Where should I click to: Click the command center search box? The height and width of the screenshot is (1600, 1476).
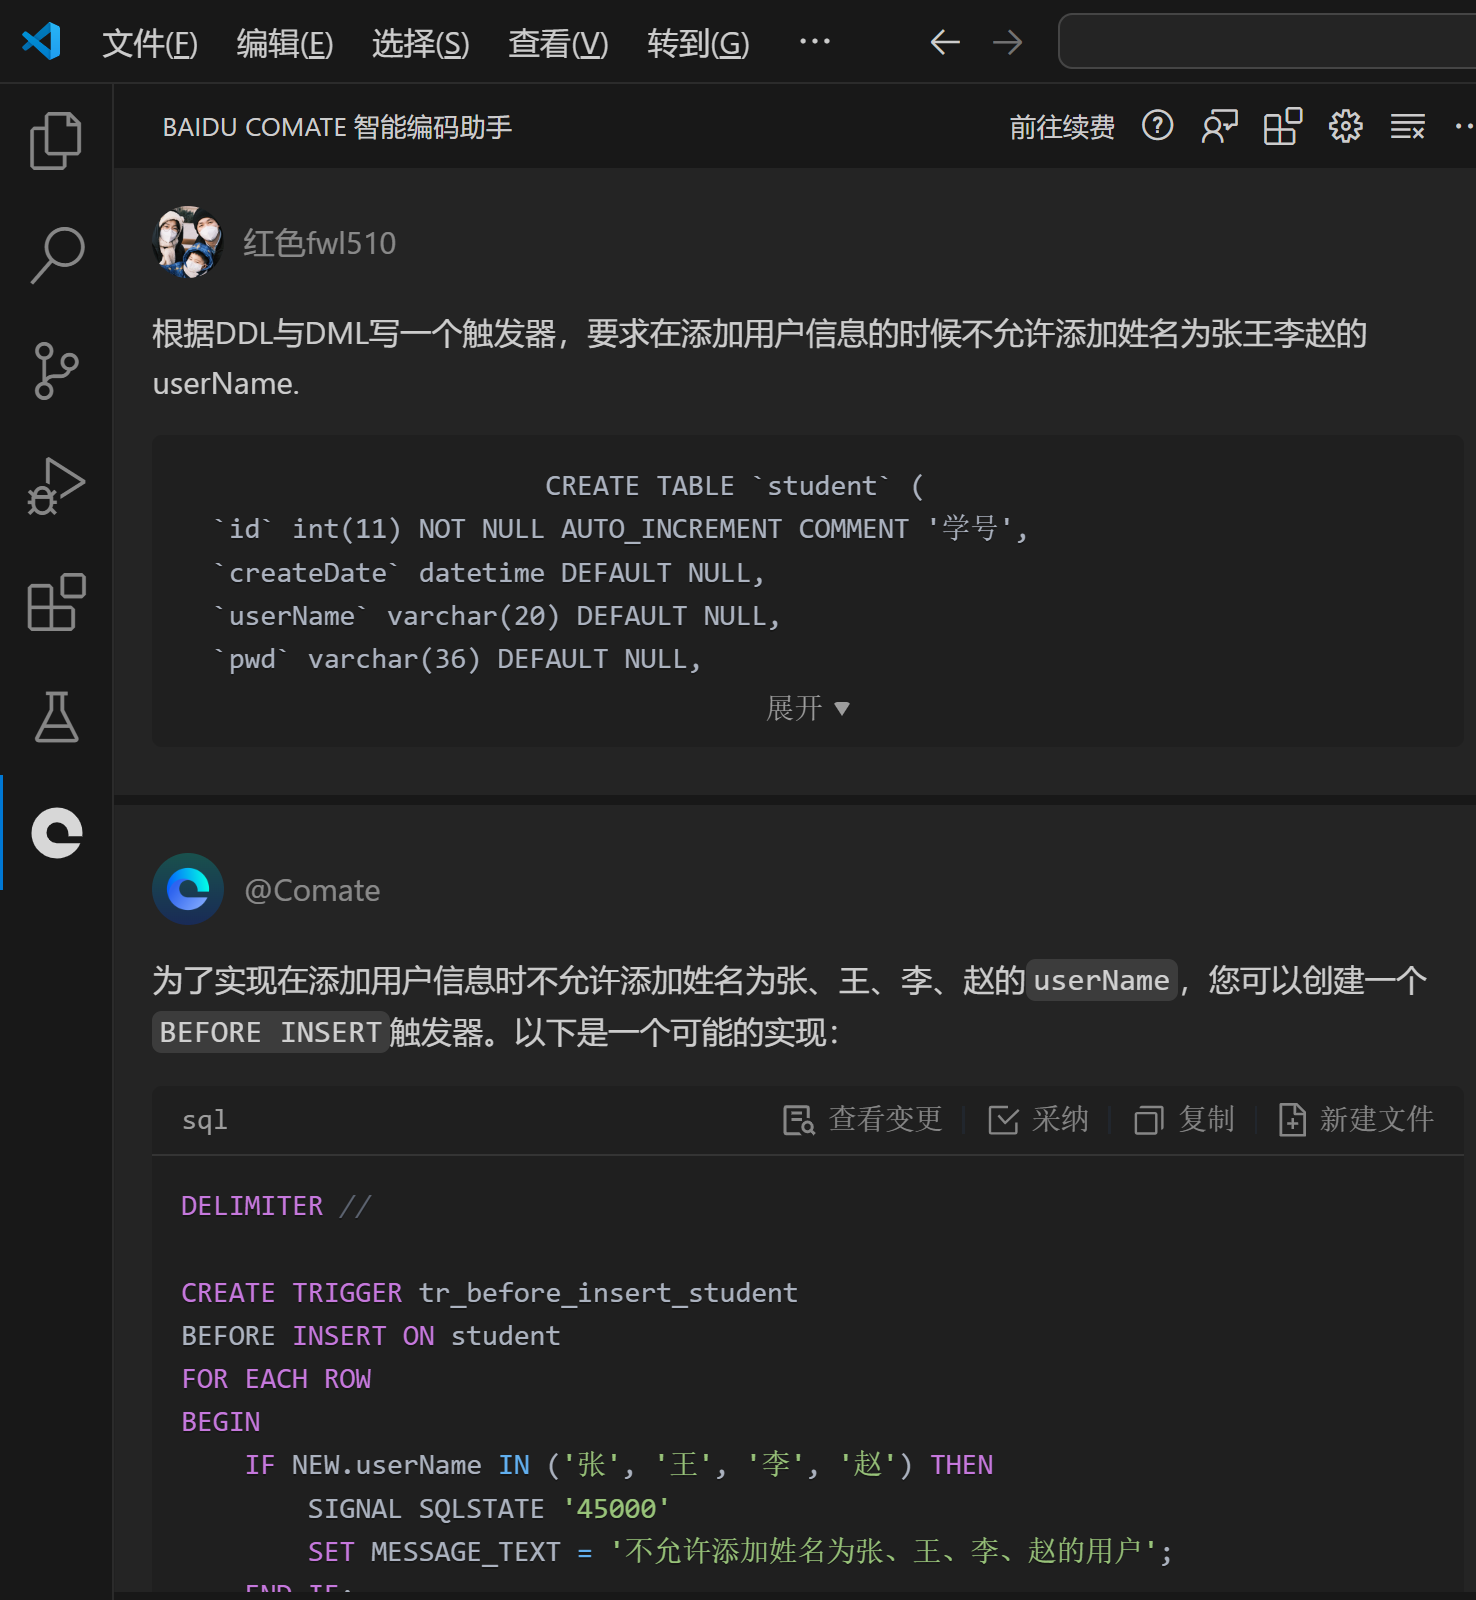point(1267,41)
